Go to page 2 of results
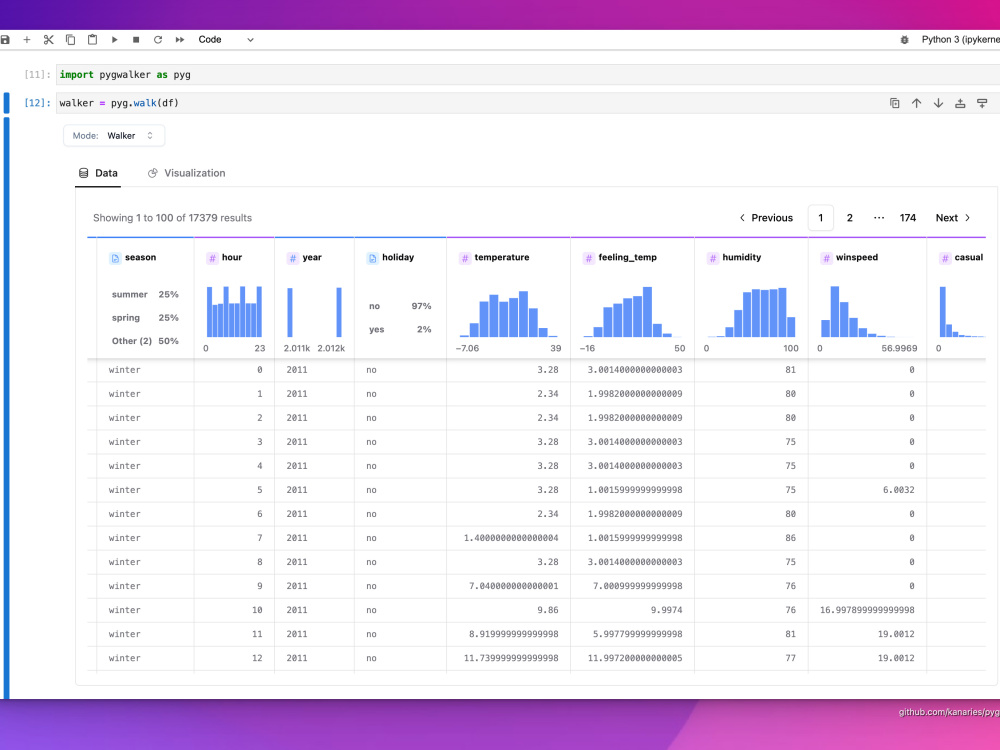Screen dimensions: 1000x750 (849, 217)
